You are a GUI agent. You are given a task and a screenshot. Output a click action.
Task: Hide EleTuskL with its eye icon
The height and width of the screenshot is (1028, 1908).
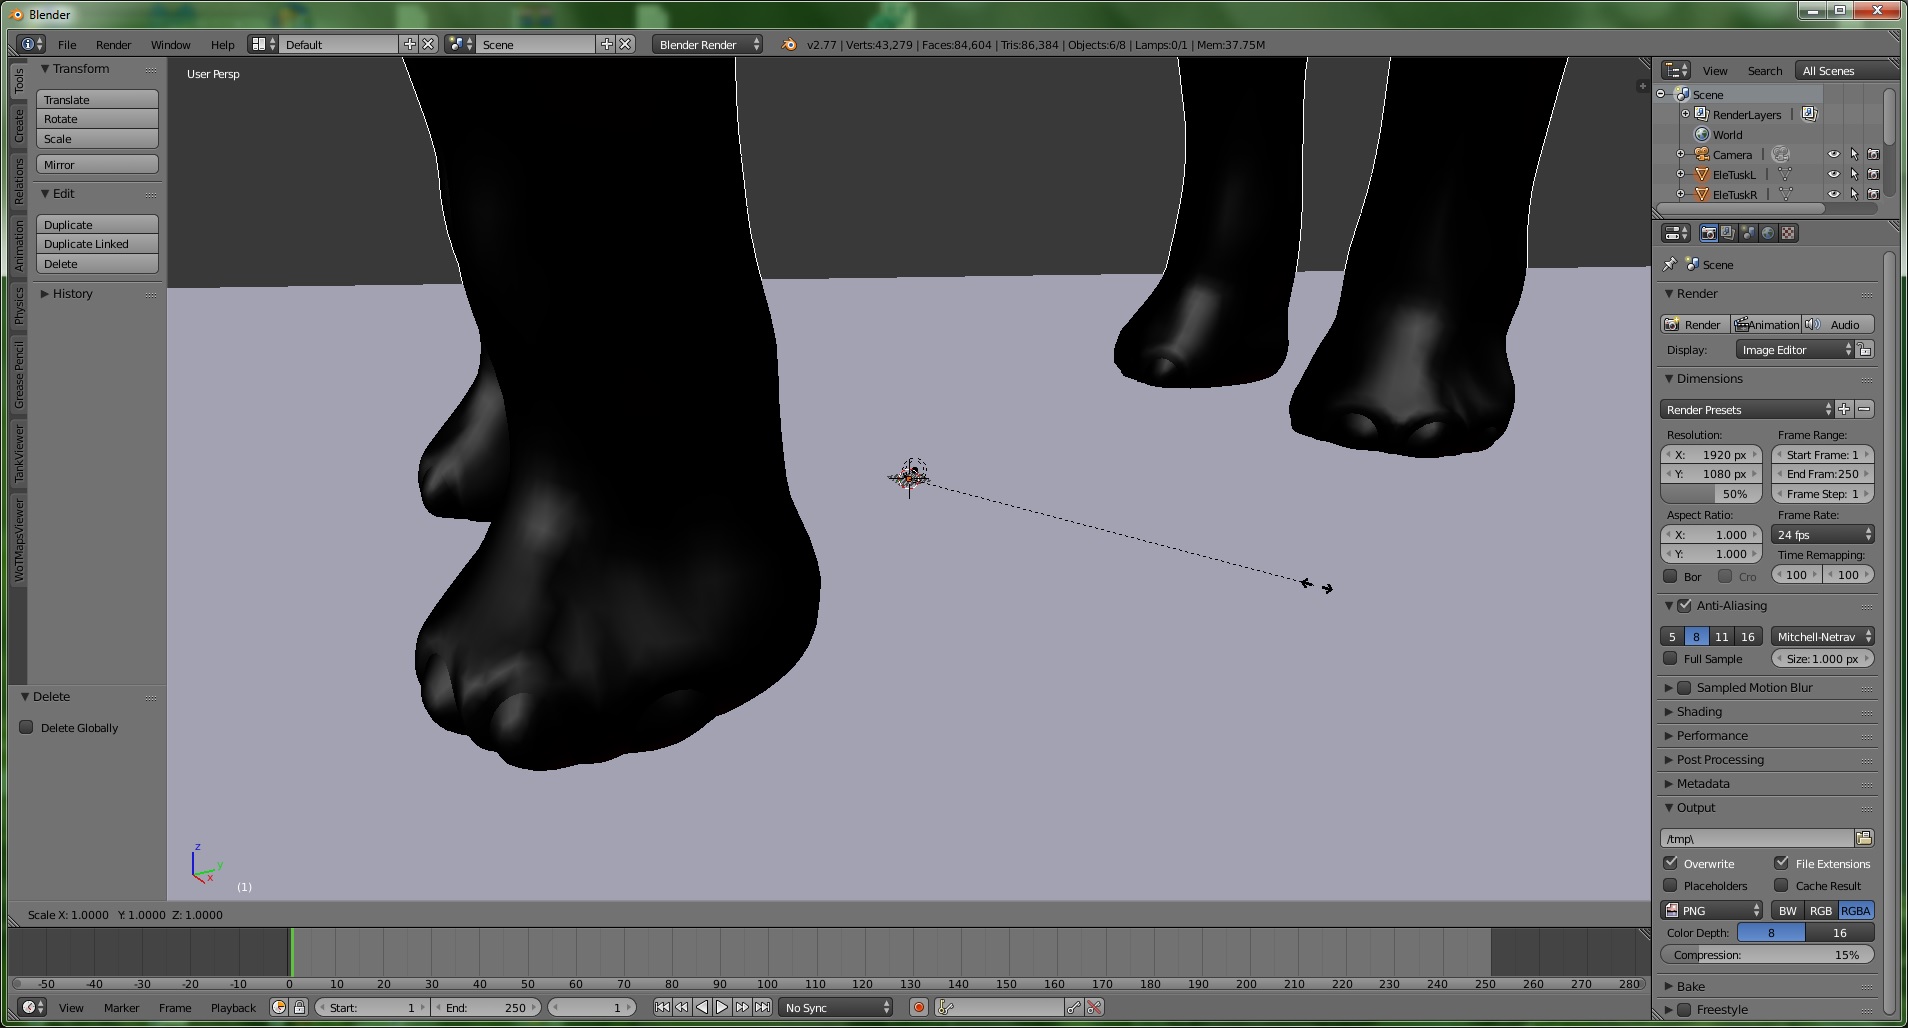[1833, 174]
